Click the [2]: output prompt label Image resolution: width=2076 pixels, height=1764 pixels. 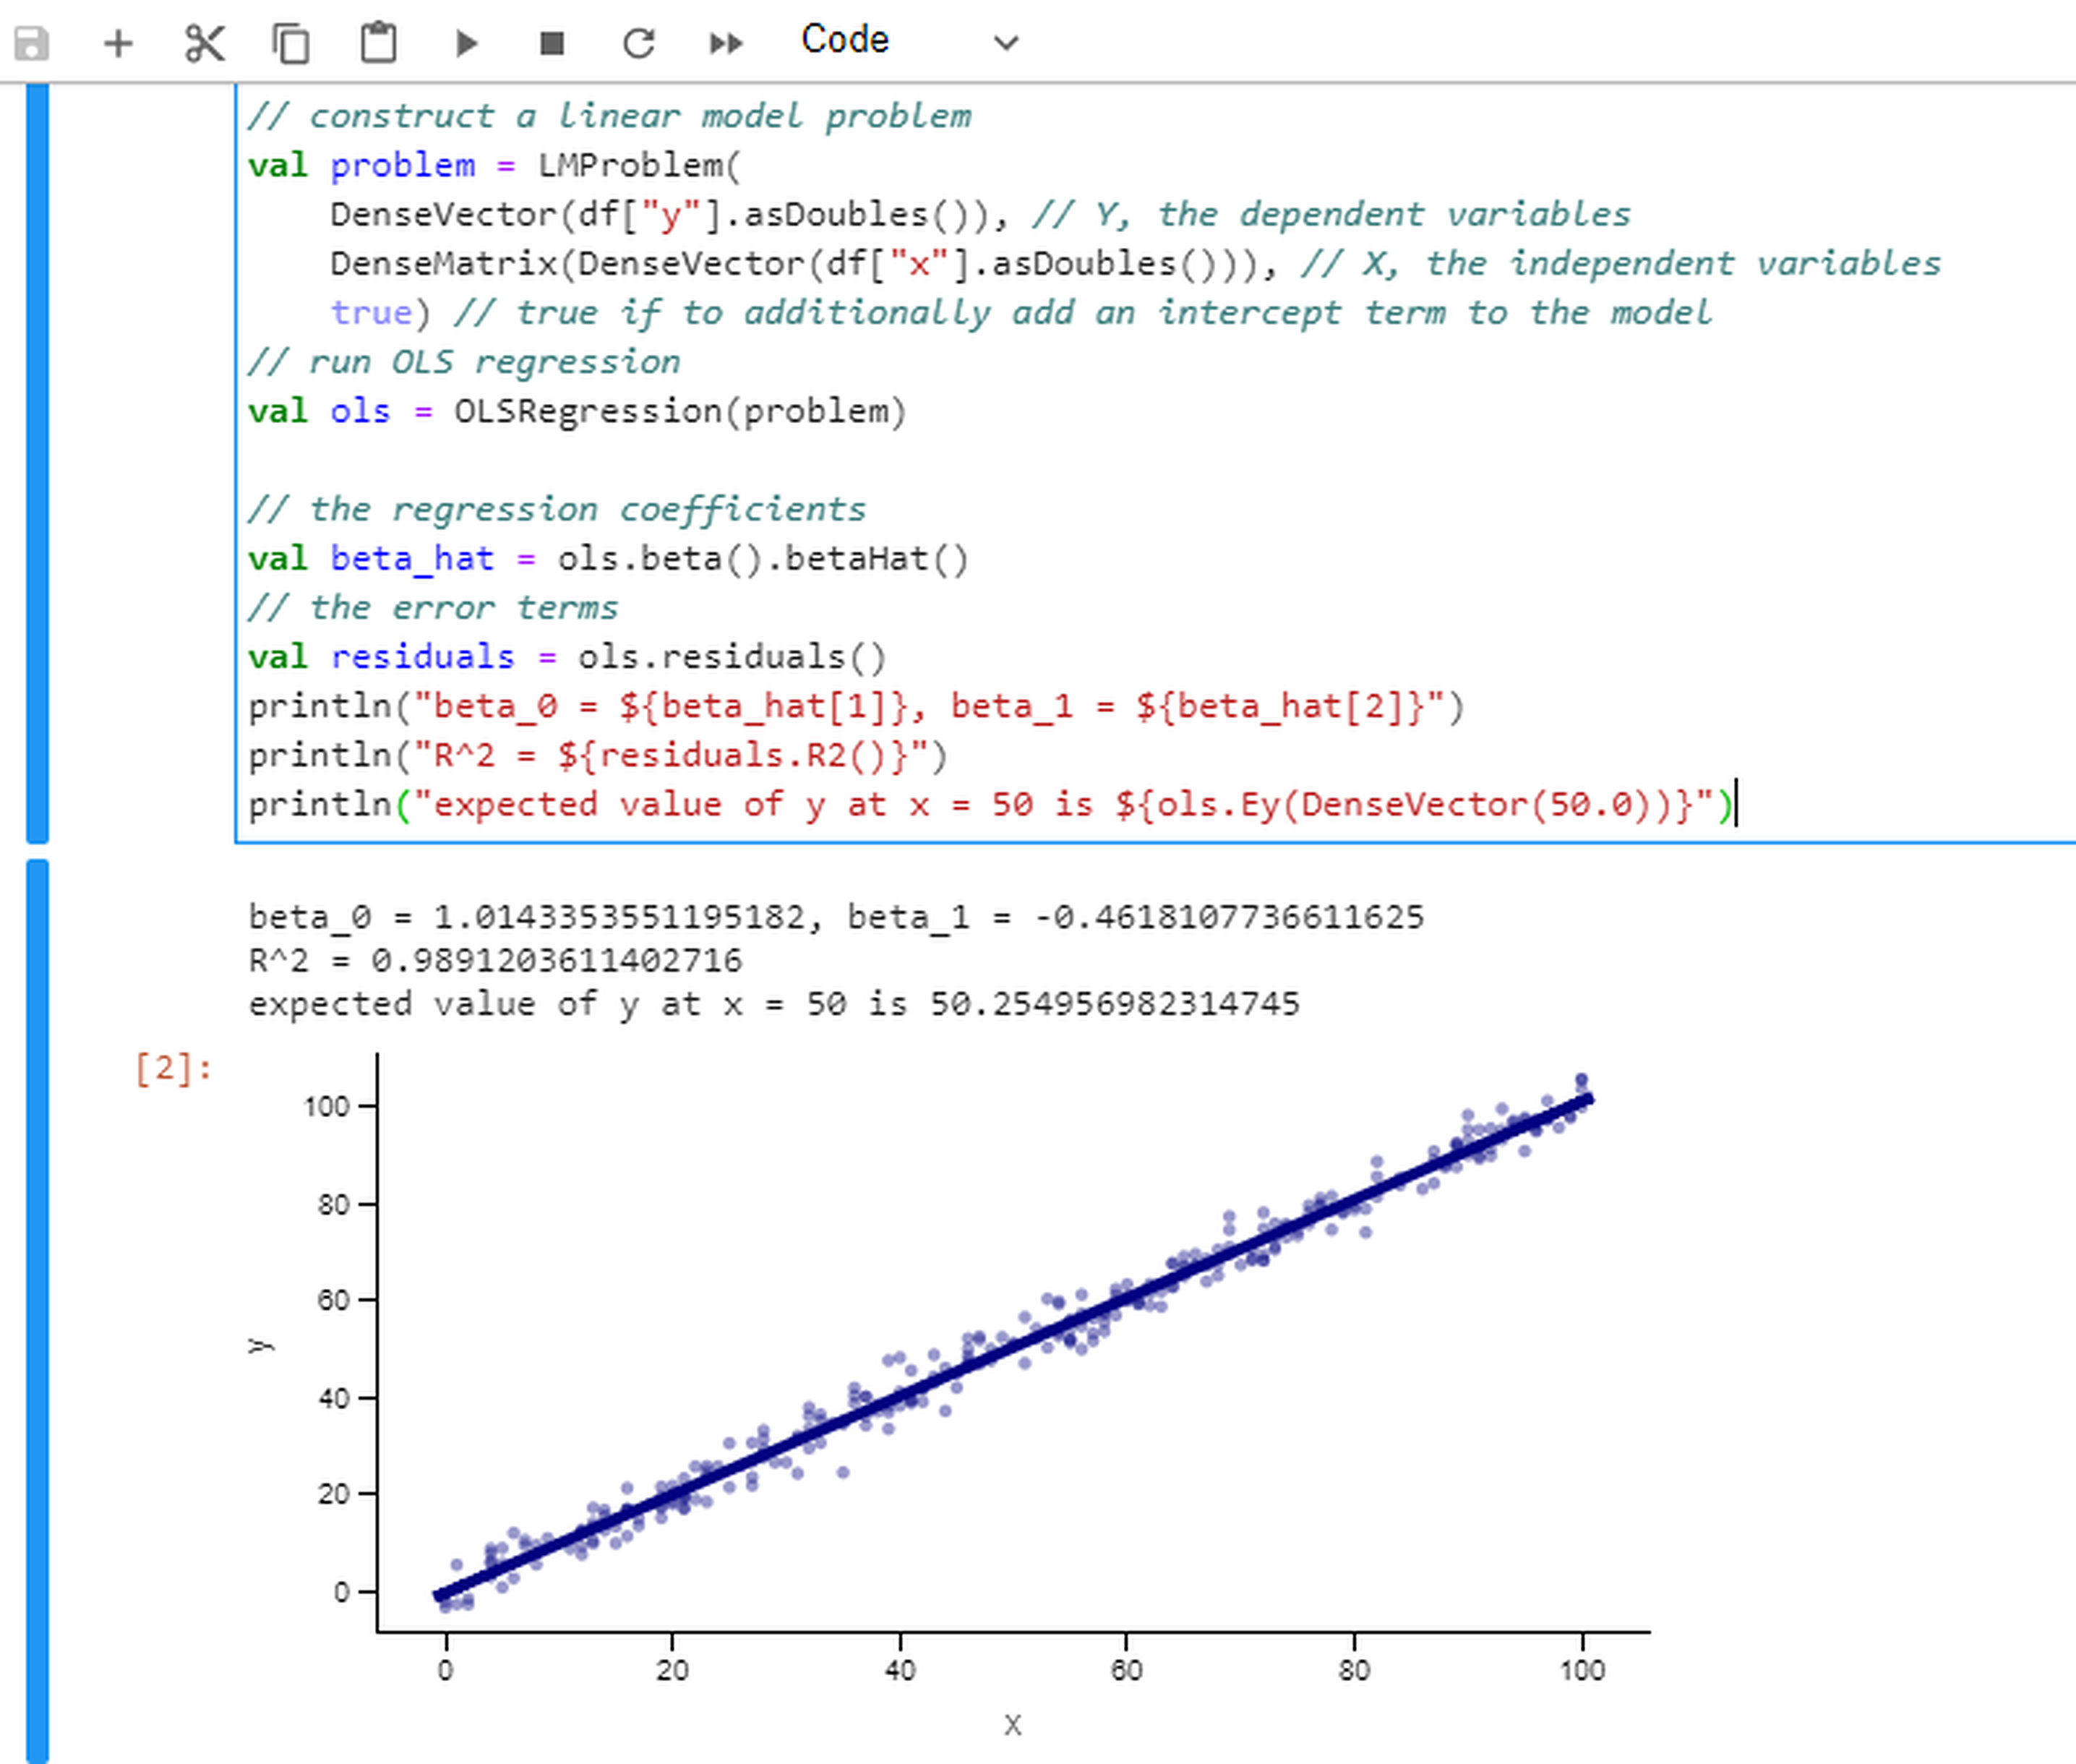pos(174,1068)
